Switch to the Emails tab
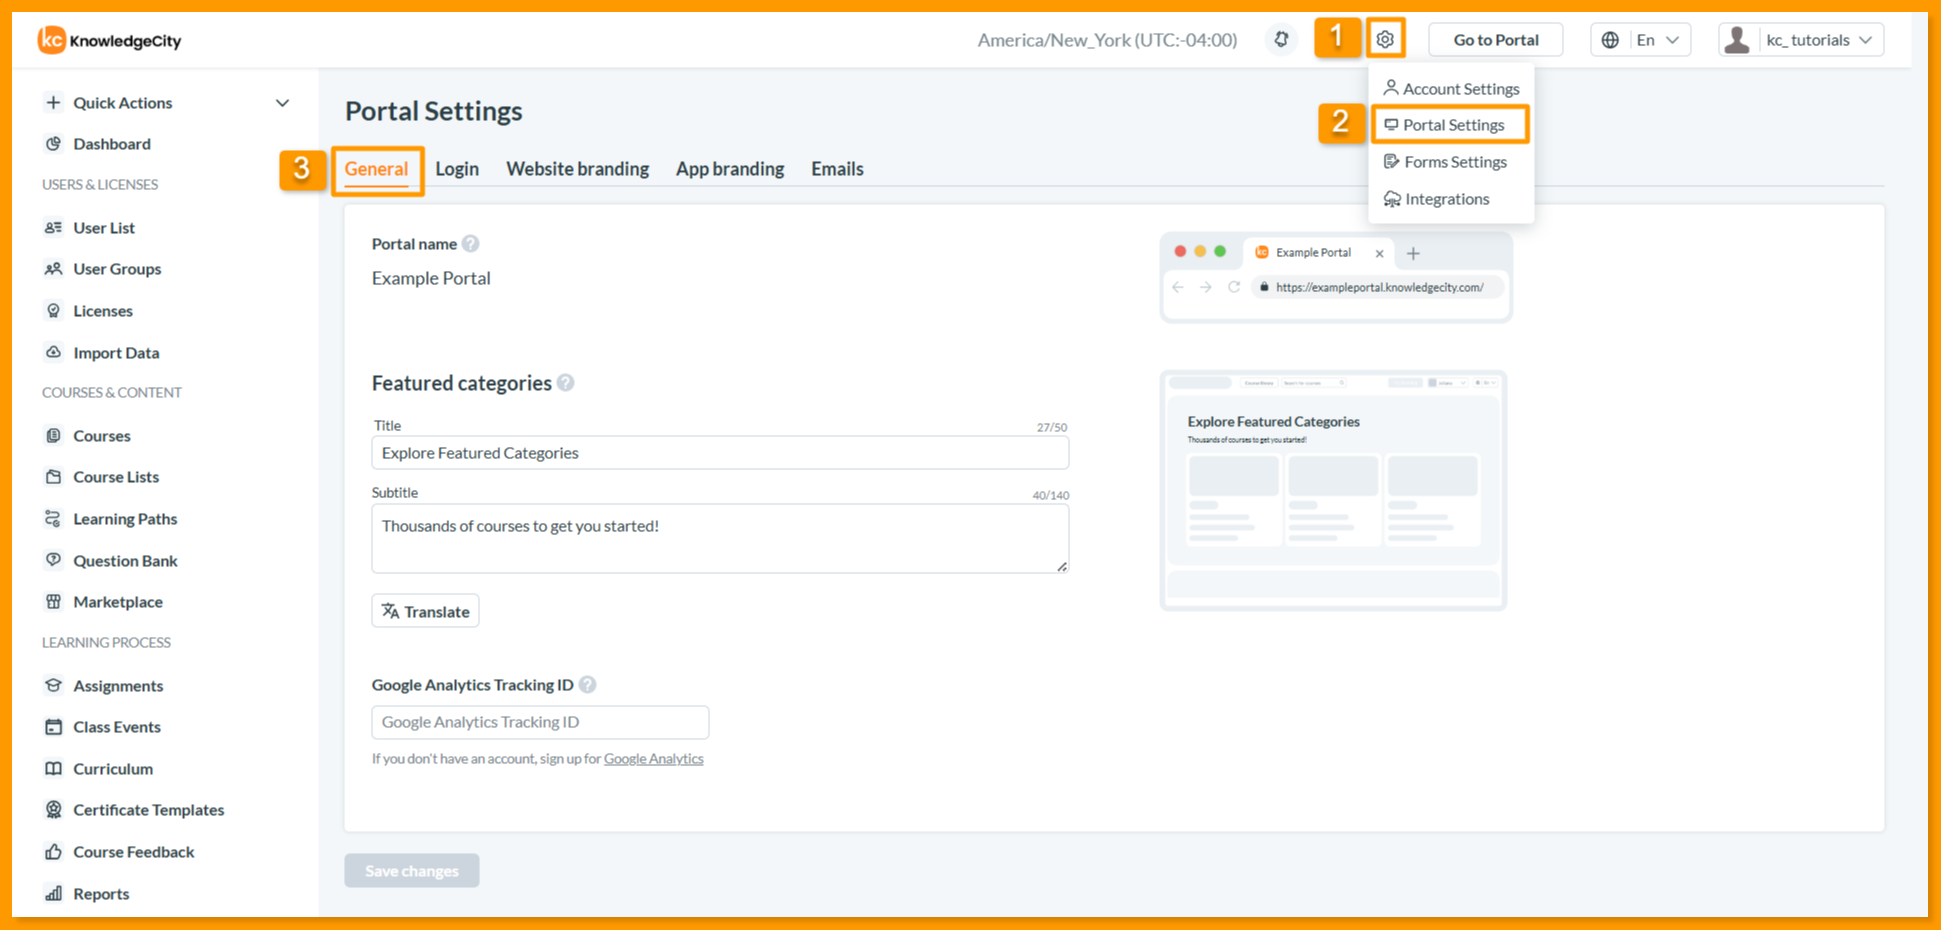The width and height of the screenshot is (1941, 930). 837,169
